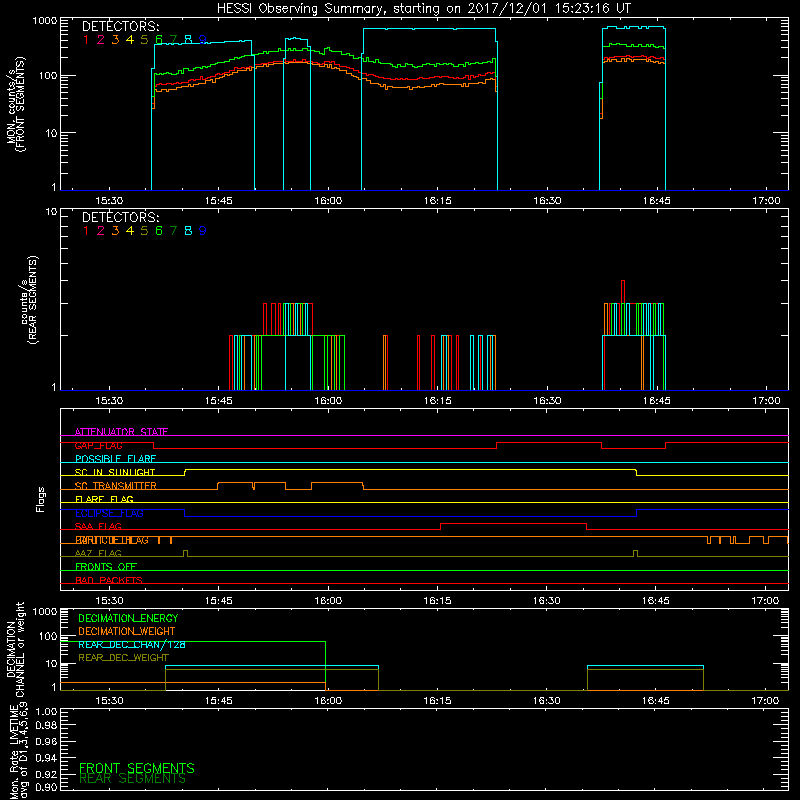
Task: Click the 1000 y-axis value on the decimation plot
Action: tap(45, 611)
